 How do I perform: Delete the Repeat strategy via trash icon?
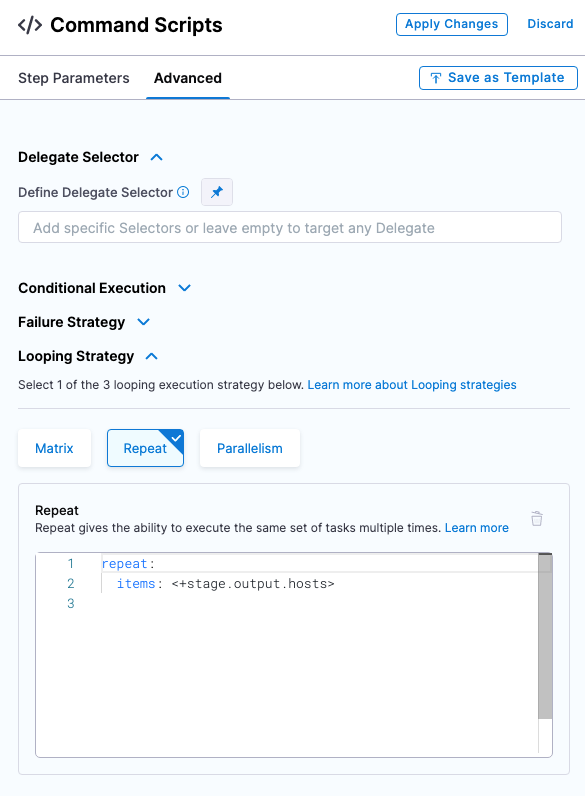click(x=537, y=518)
